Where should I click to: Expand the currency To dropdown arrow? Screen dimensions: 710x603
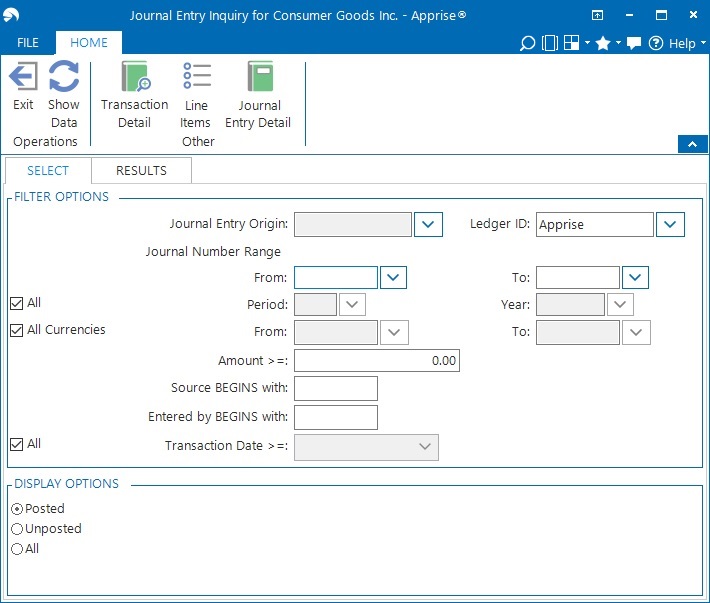[x=636, y=332]
